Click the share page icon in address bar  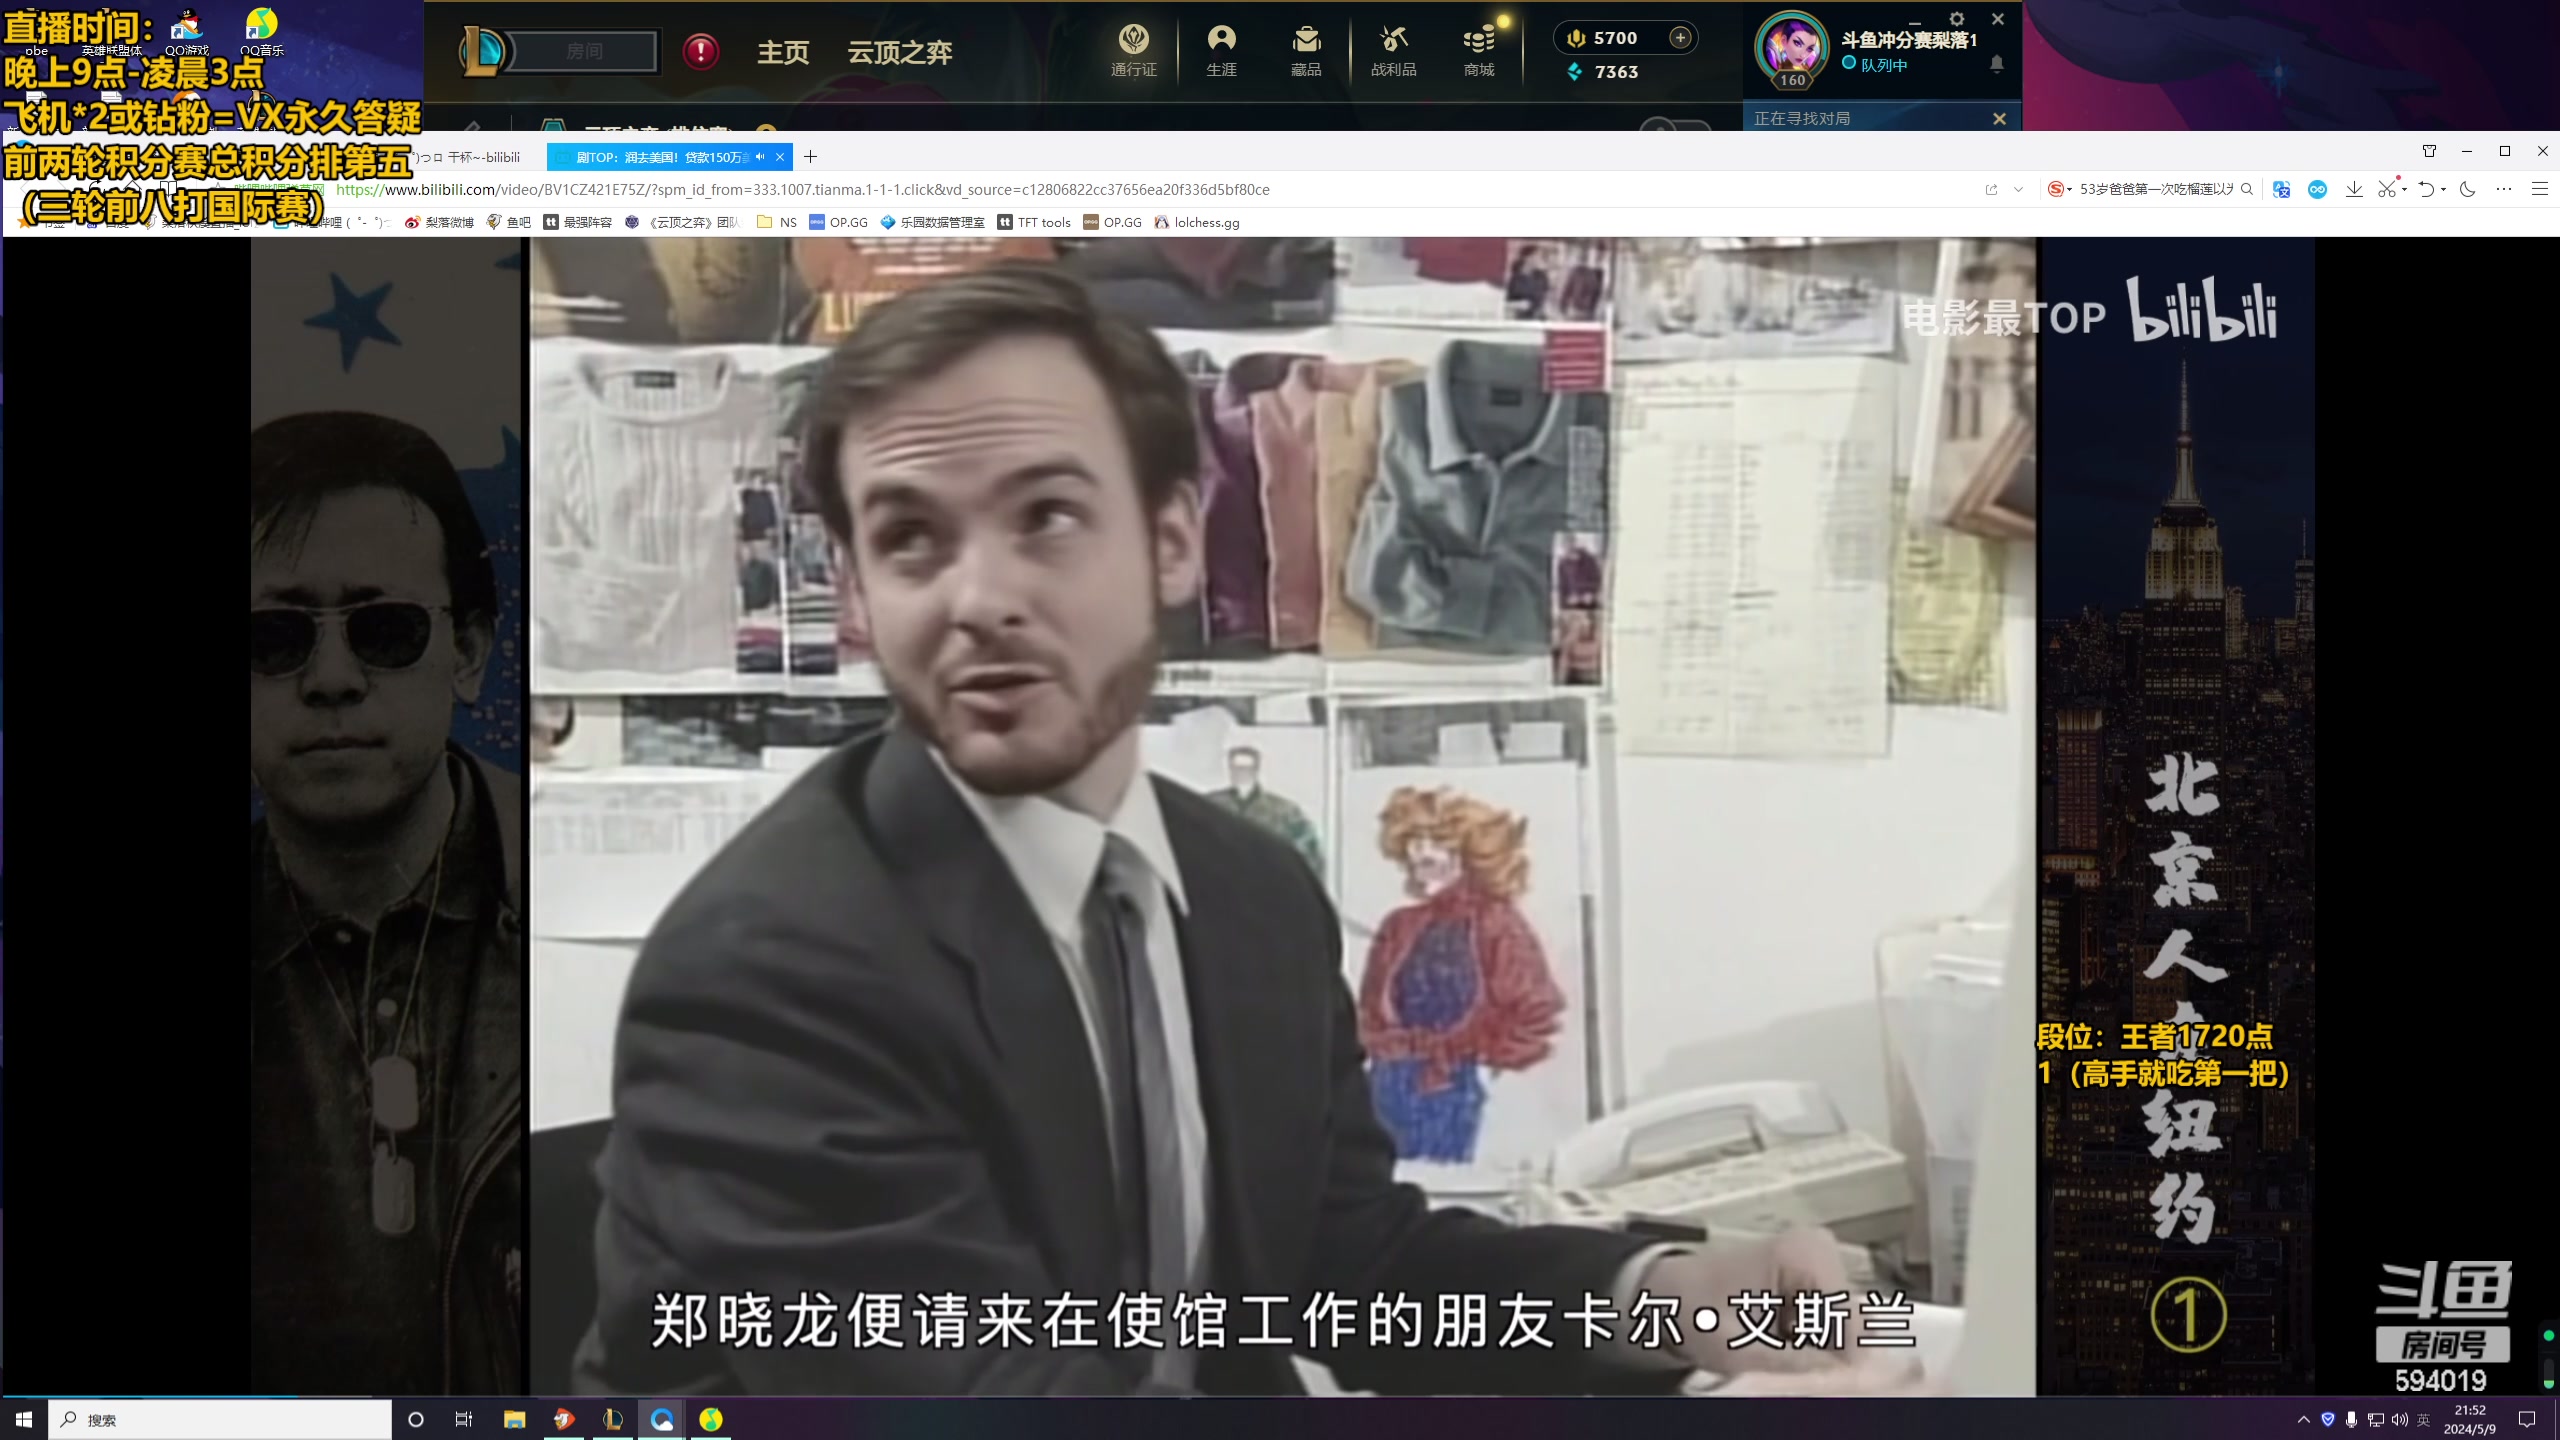pyautogui.click(x=1991, y=189)
